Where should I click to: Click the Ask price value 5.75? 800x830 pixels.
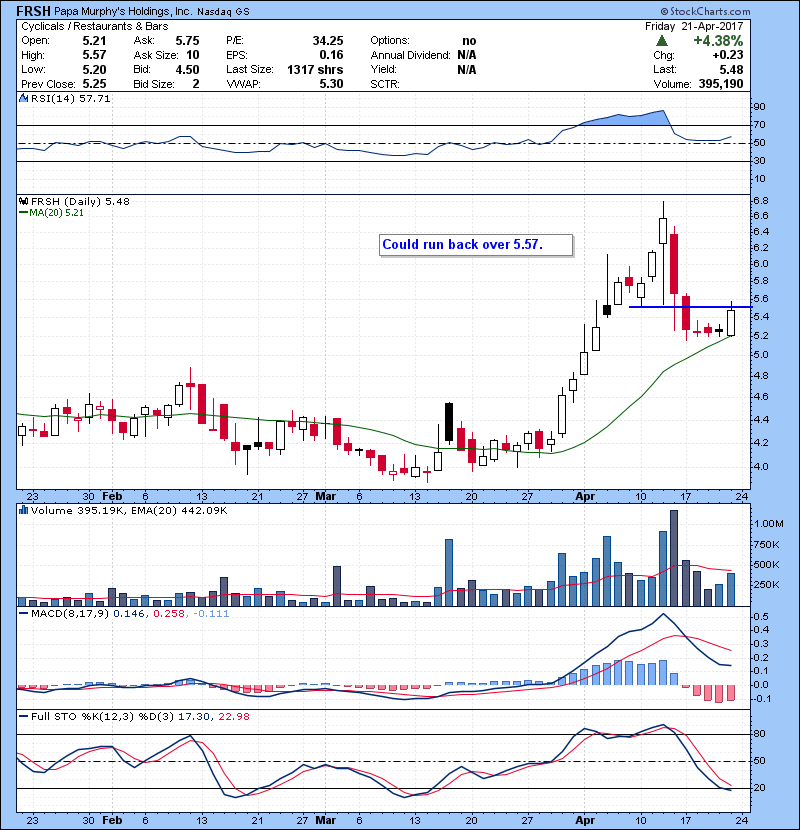(187, 41)
